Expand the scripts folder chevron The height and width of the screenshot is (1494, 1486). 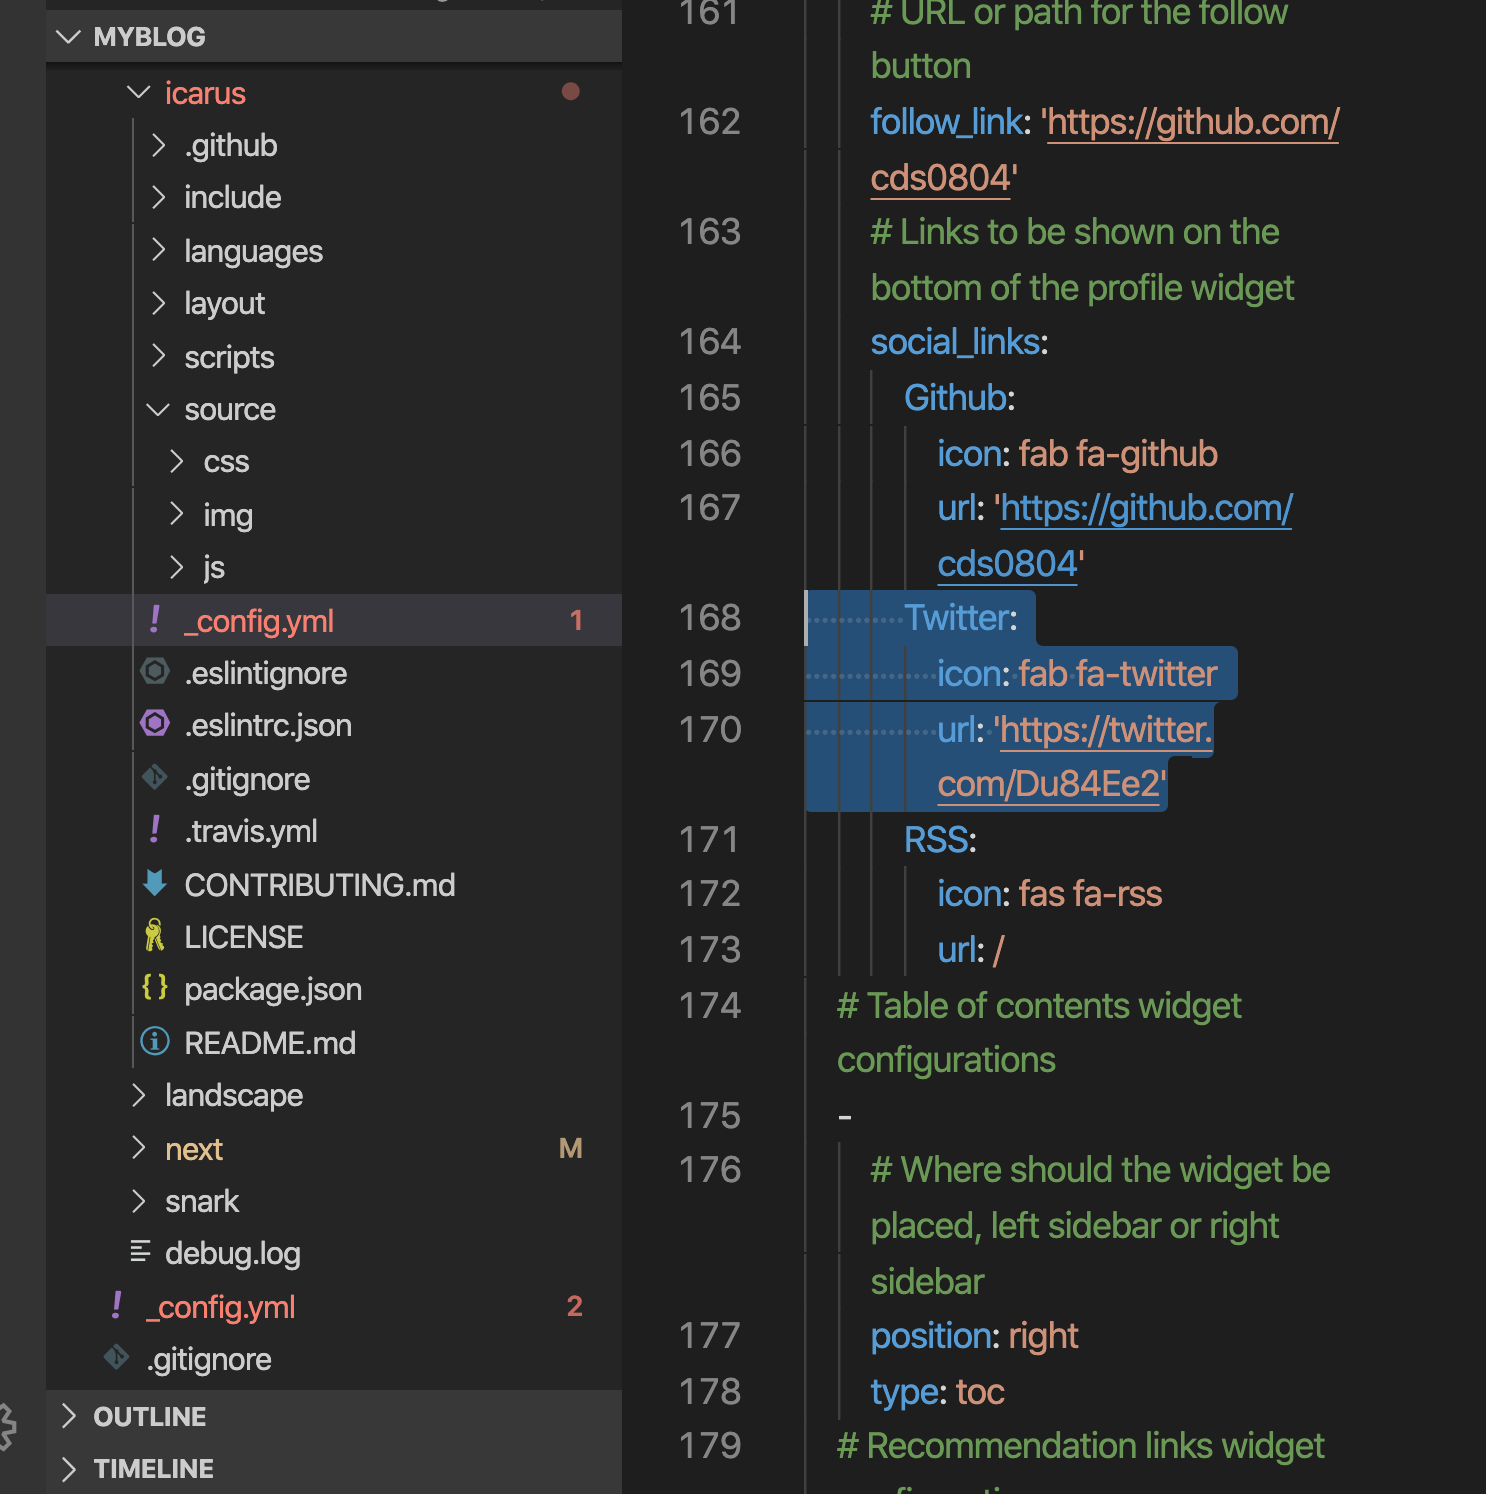[x=158, y=356]
